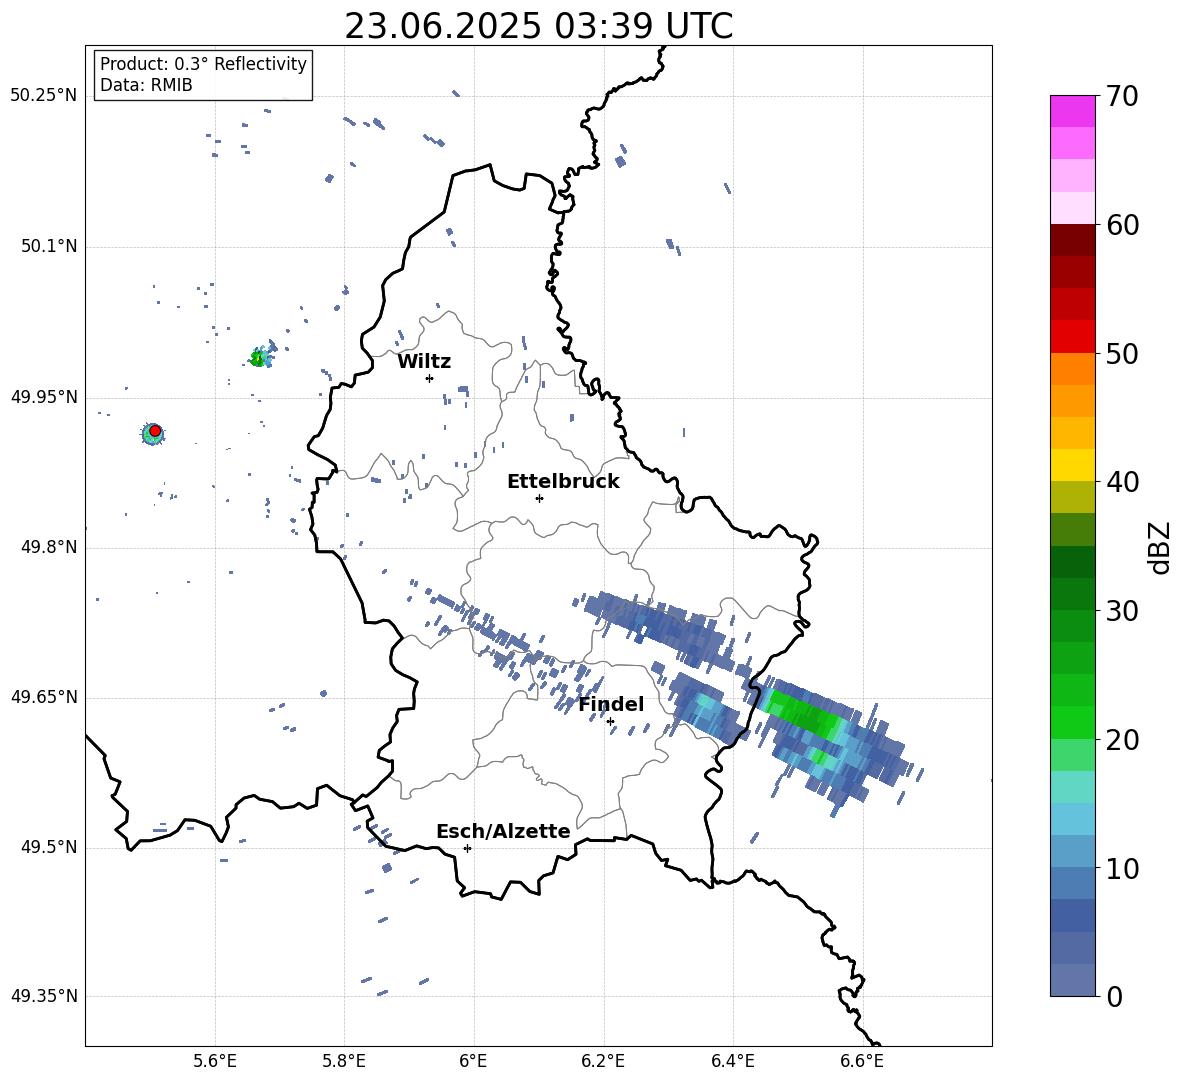The width and height of the screenshot is (1184, 1081).
Task: Click the magenta top colorbar segment
Action: coord(1072,111)
